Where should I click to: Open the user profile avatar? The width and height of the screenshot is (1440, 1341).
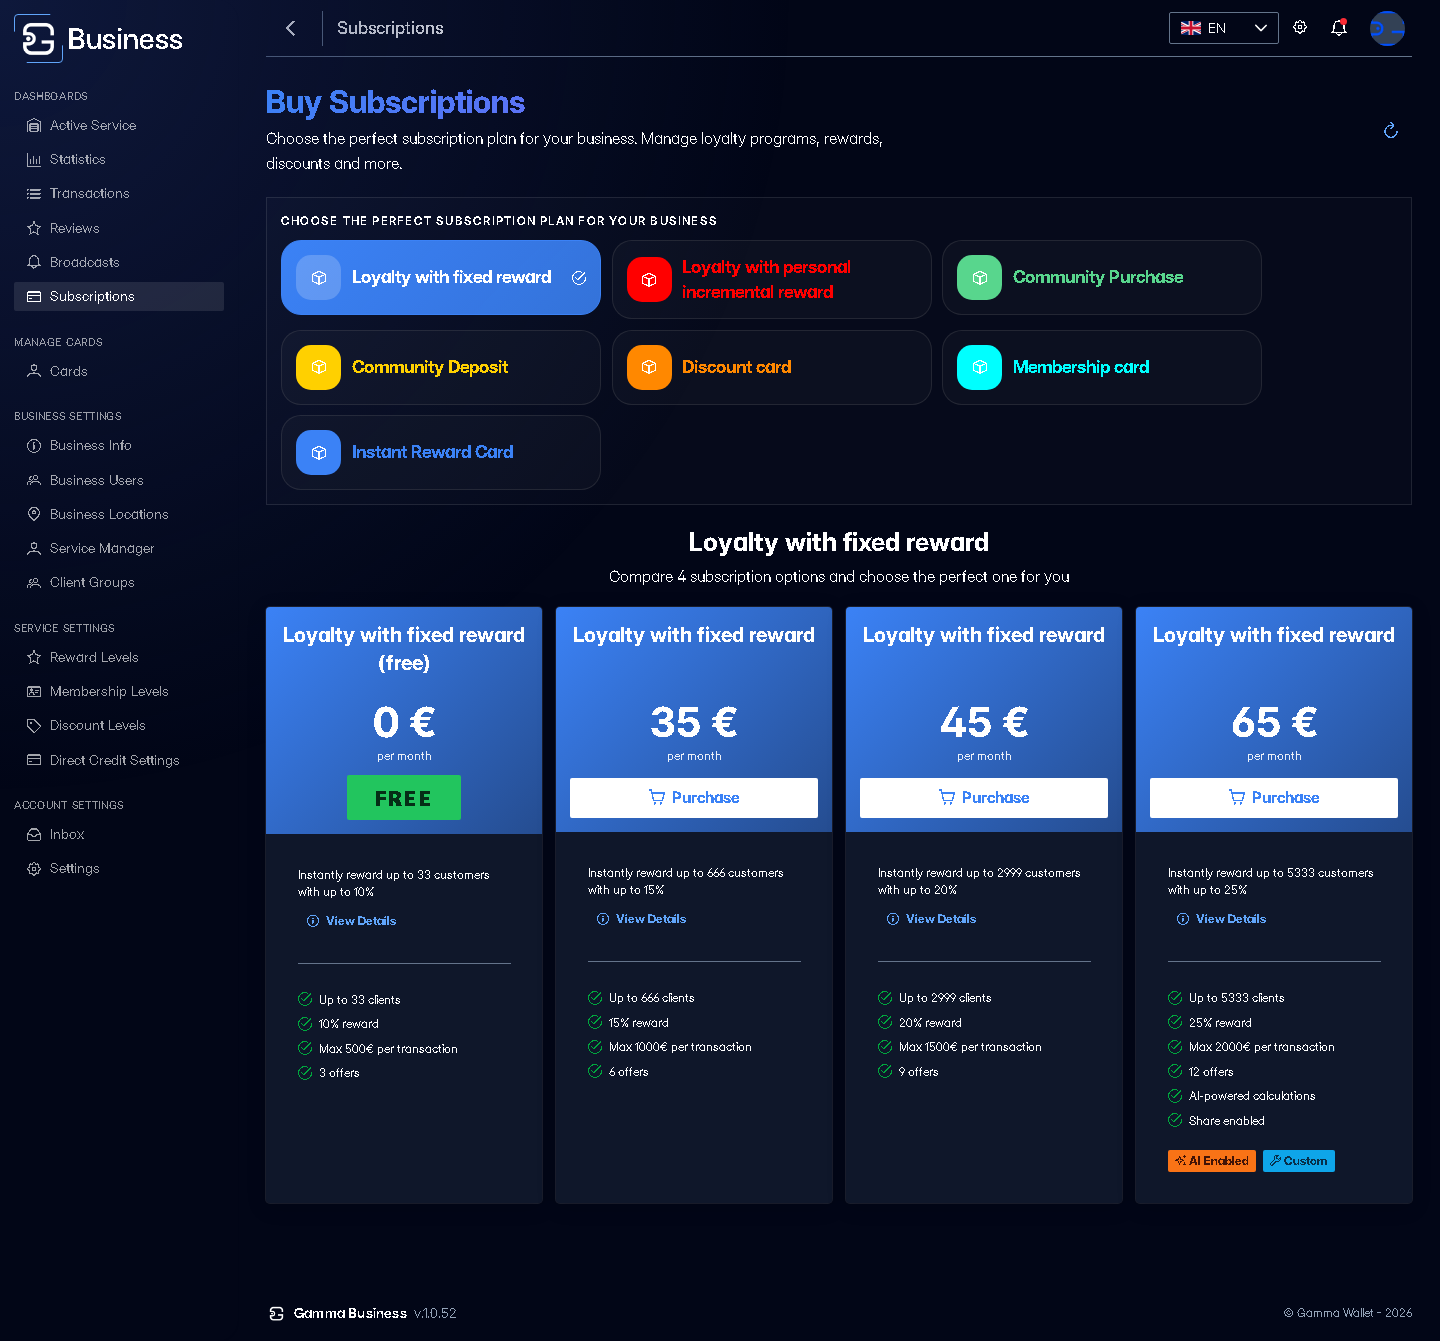(1387, 28)
